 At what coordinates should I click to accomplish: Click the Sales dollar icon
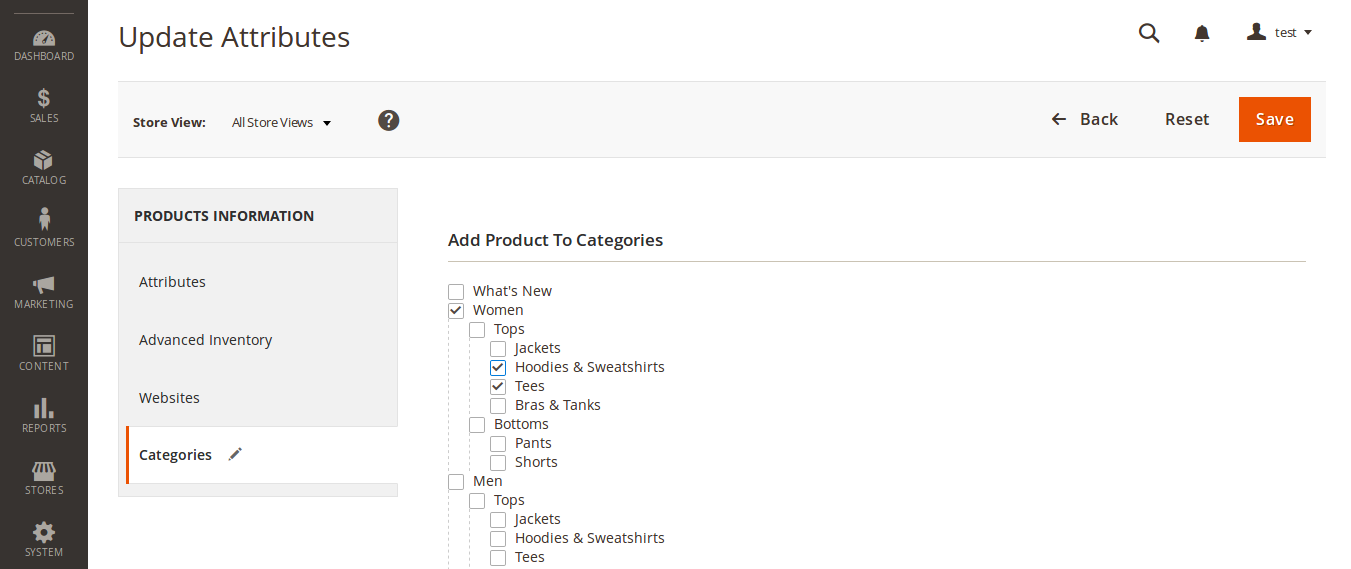44,99
